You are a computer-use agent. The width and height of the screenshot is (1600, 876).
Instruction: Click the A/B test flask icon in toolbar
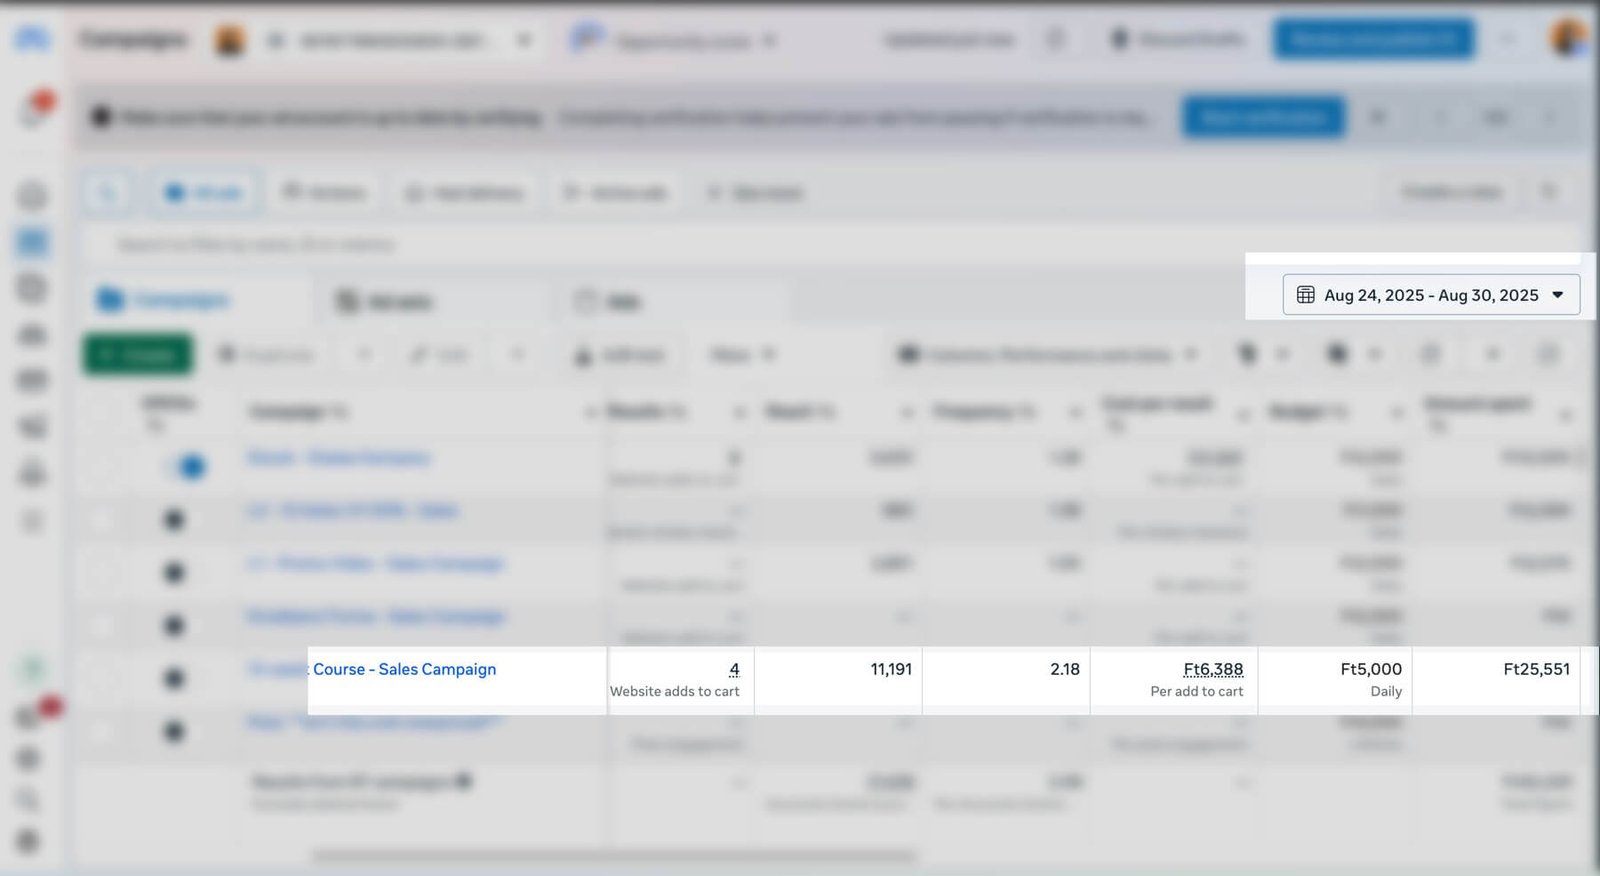(x=583, y=355)
